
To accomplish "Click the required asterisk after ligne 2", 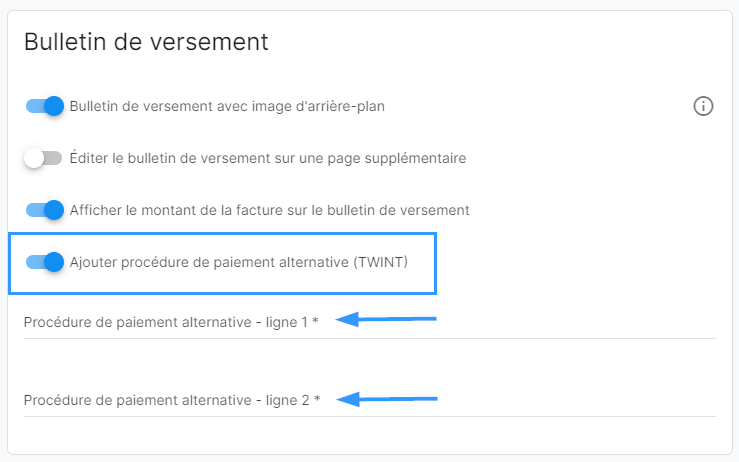I will (x=317, y=399).
